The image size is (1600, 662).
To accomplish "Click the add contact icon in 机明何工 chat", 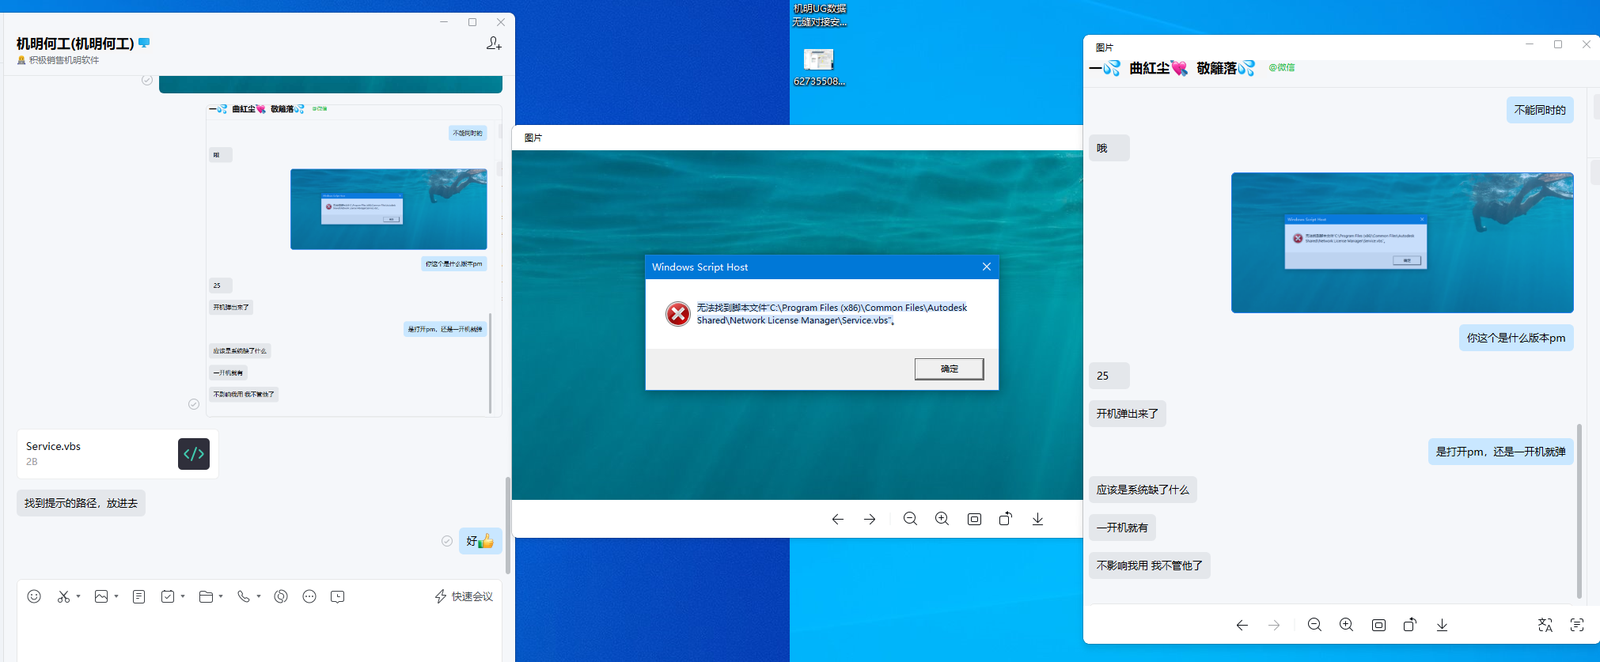I will 494,43.
